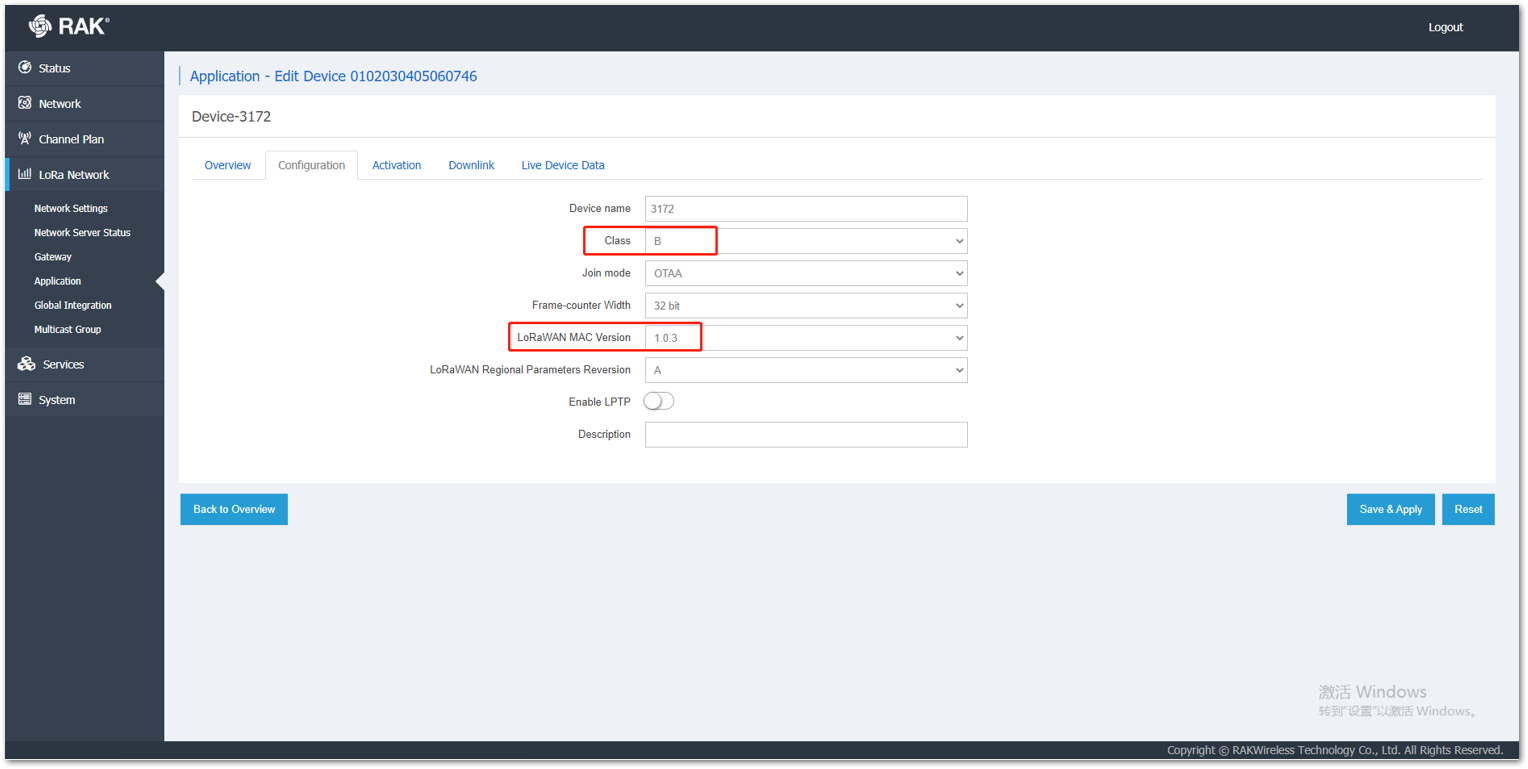The image size is (1528, 769).
Task: Open the Services icon in sidebar
Action: tap(24, 364)
